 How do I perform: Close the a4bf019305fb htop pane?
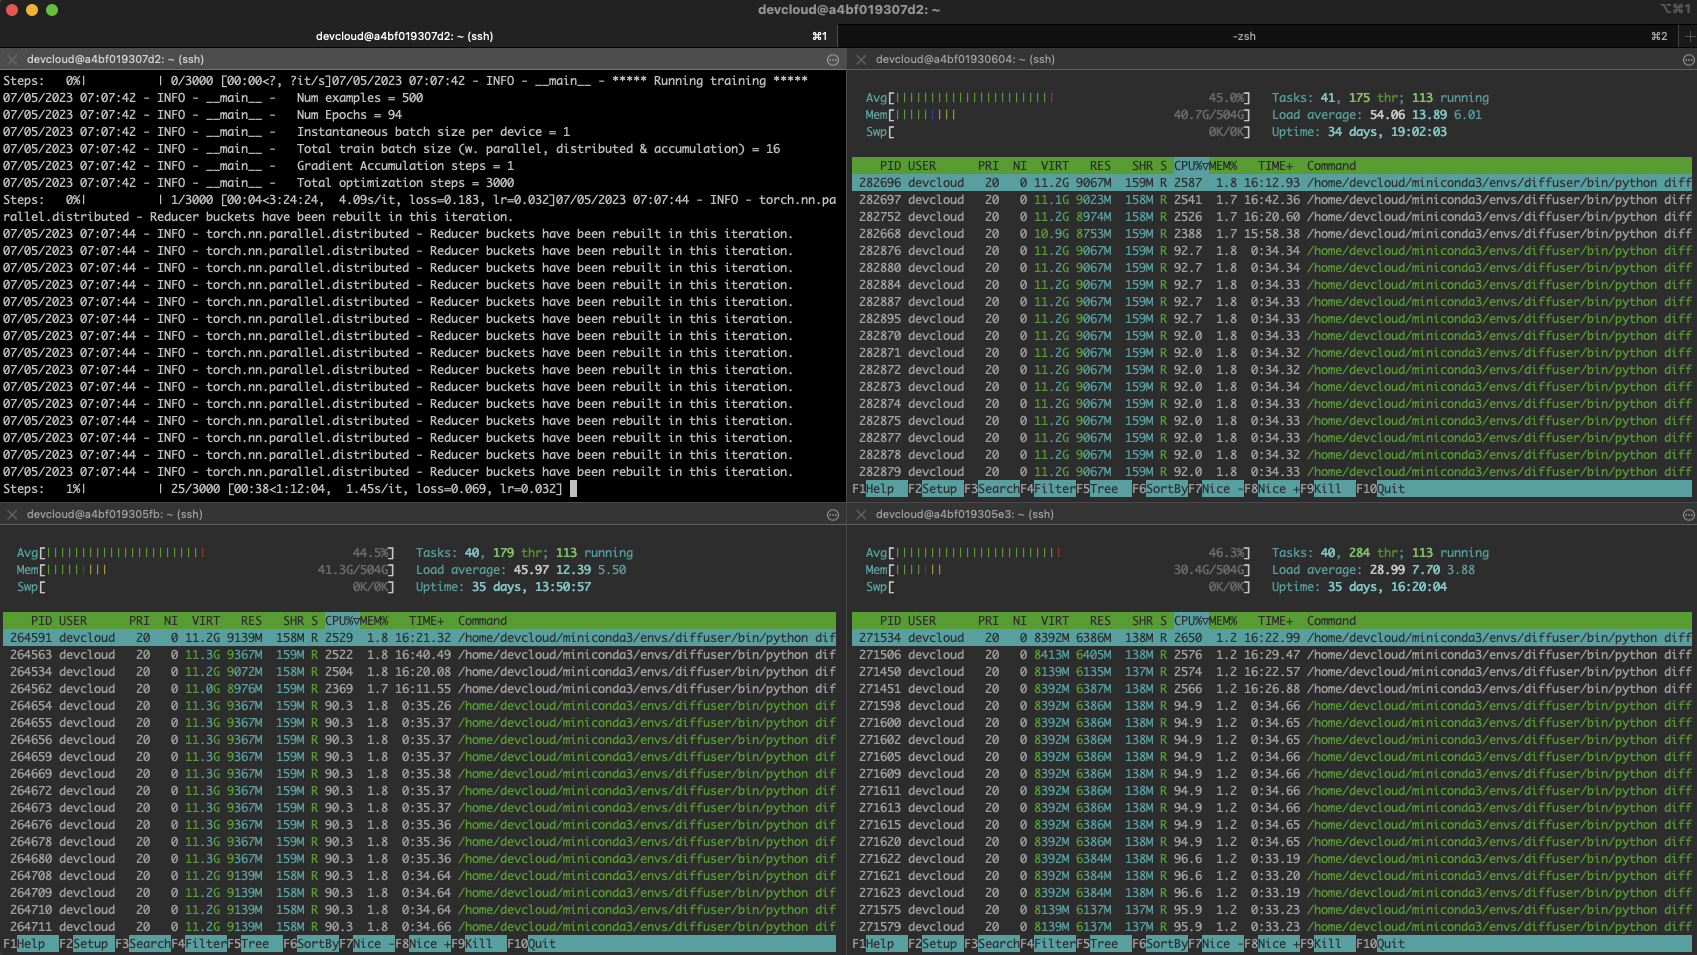pyautogui.click(x=12, y=515)
